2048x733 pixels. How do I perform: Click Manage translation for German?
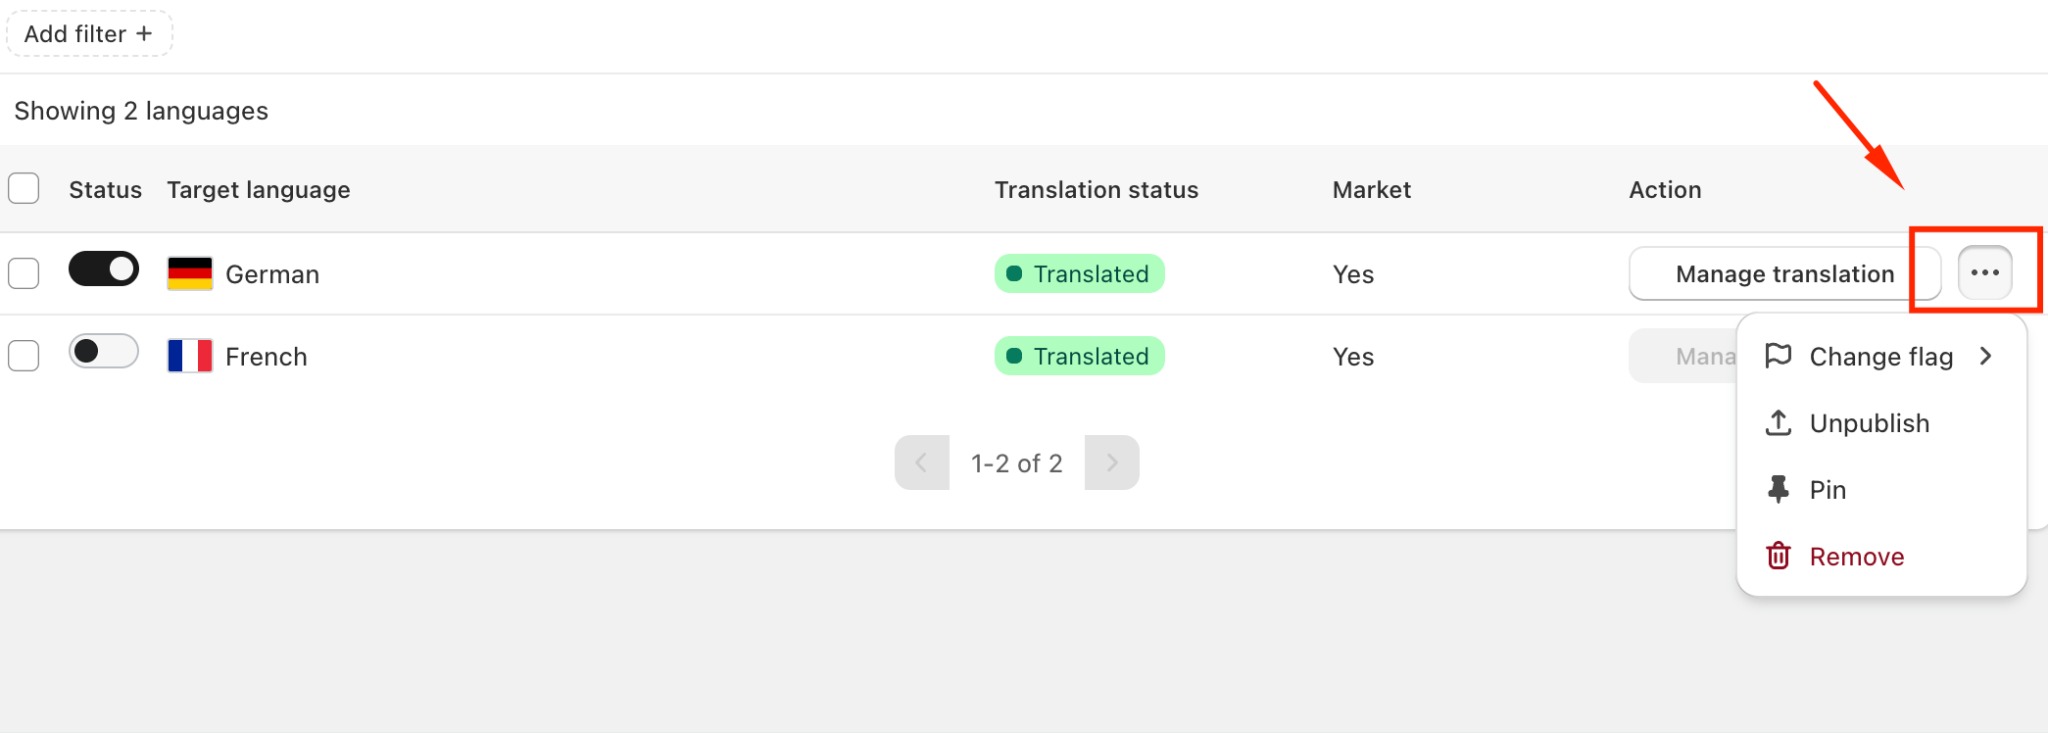point(1785,274)
